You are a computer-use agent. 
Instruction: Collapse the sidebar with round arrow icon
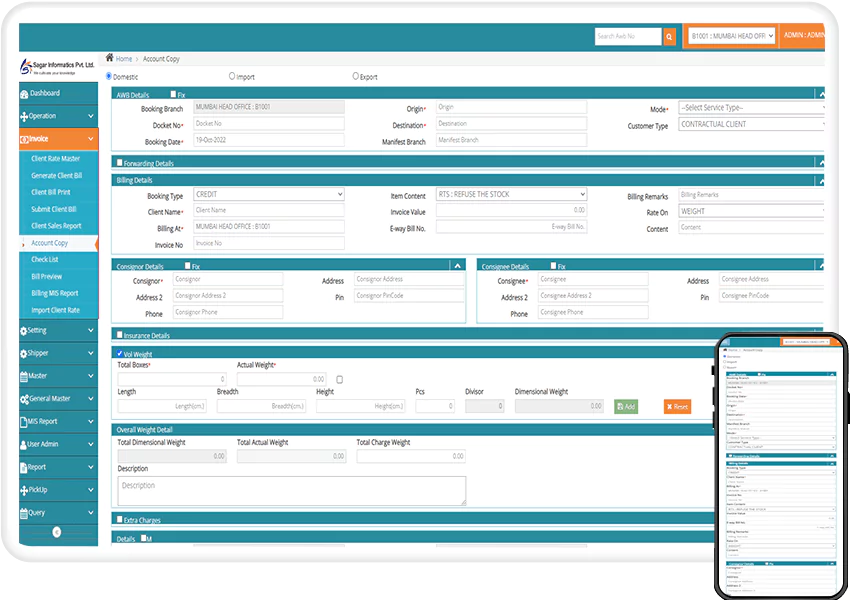(x=56, y=532)
